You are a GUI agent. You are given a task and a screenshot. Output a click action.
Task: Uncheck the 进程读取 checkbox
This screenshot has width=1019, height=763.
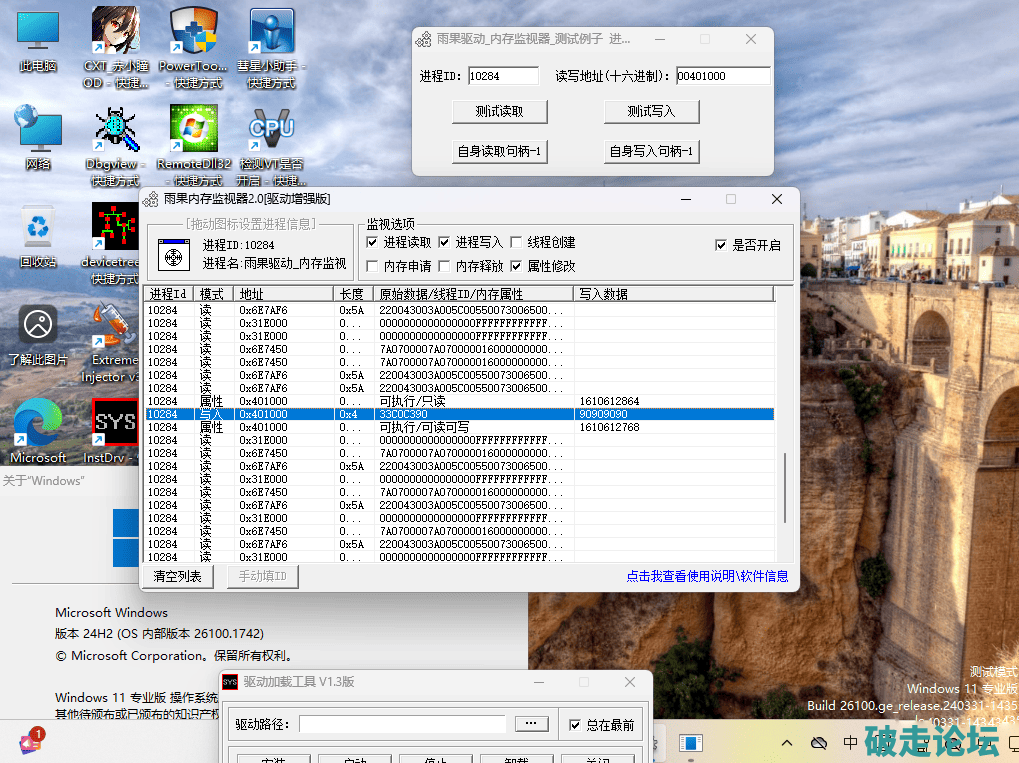pos(373,242)
